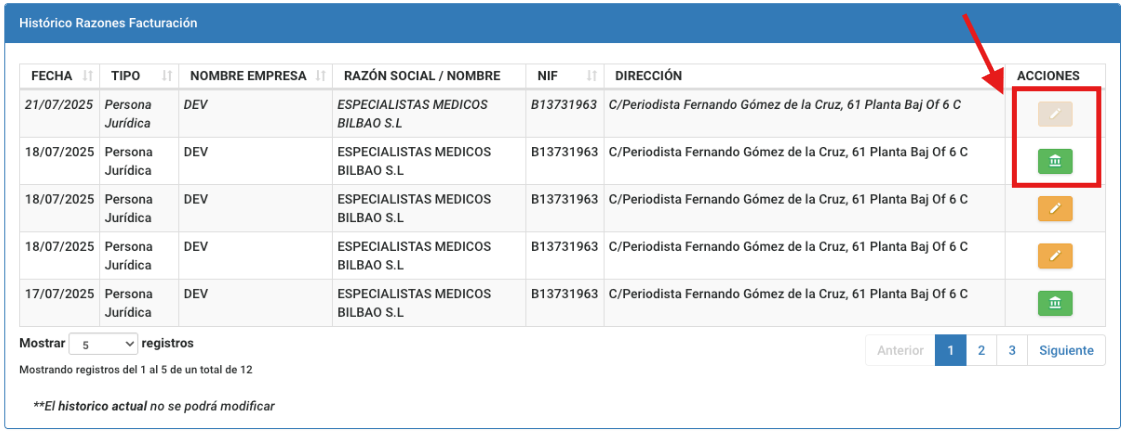Click the sort arrows in the NIF header

pos(592,76)
